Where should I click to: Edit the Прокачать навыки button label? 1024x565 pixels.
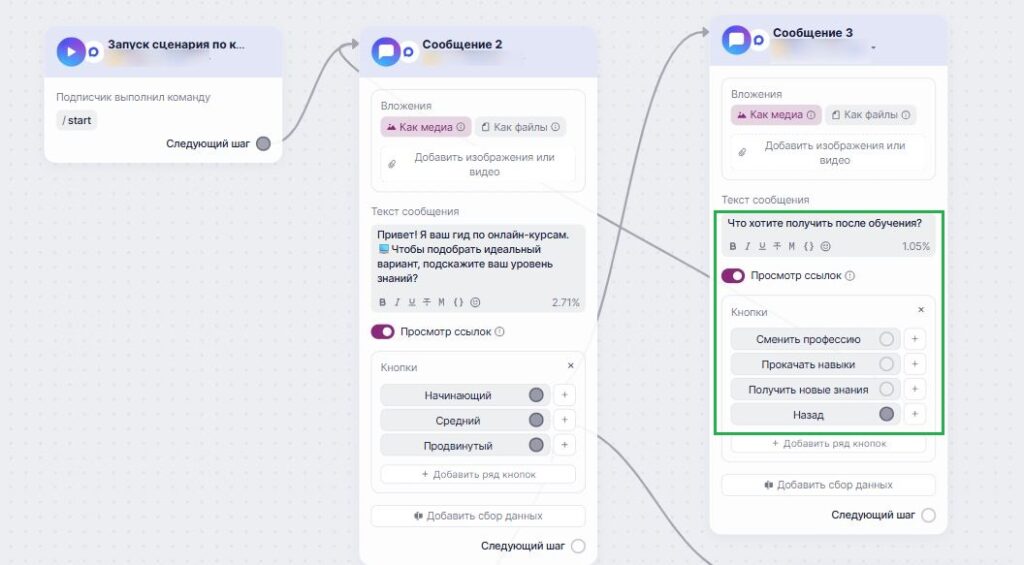click(x=808, y=364)
